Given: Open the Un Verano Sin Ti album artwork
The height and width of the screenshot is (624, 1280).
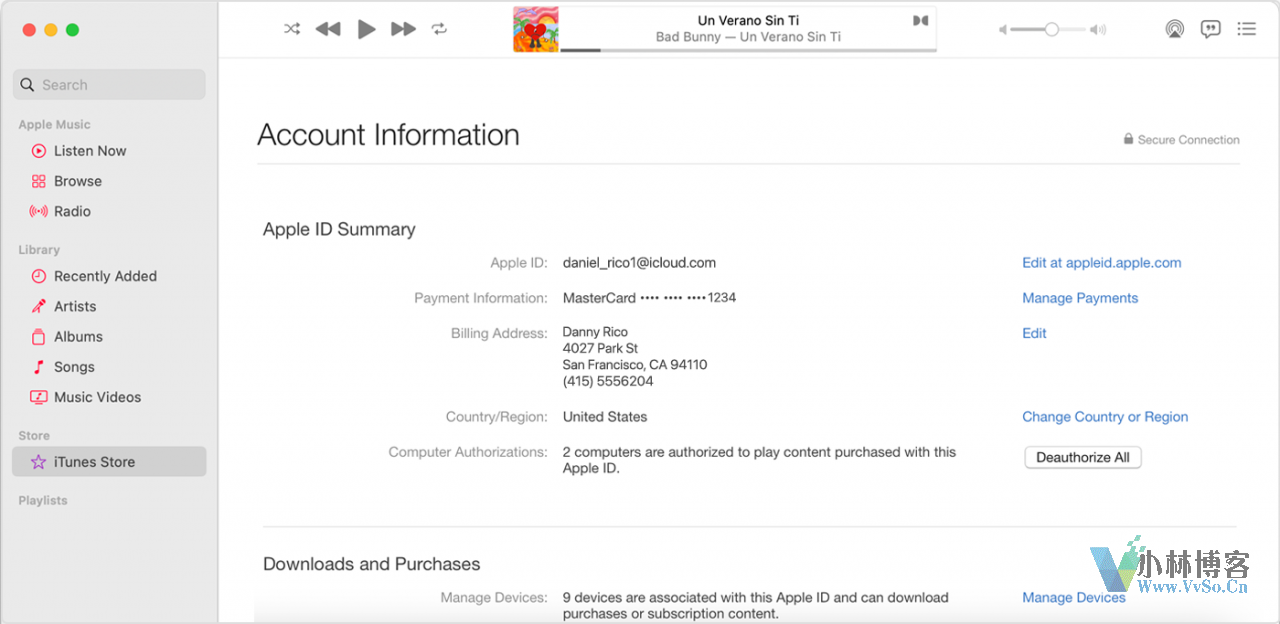Looking at the screenshot, I should pyautogui.click(x=536, y=29).
